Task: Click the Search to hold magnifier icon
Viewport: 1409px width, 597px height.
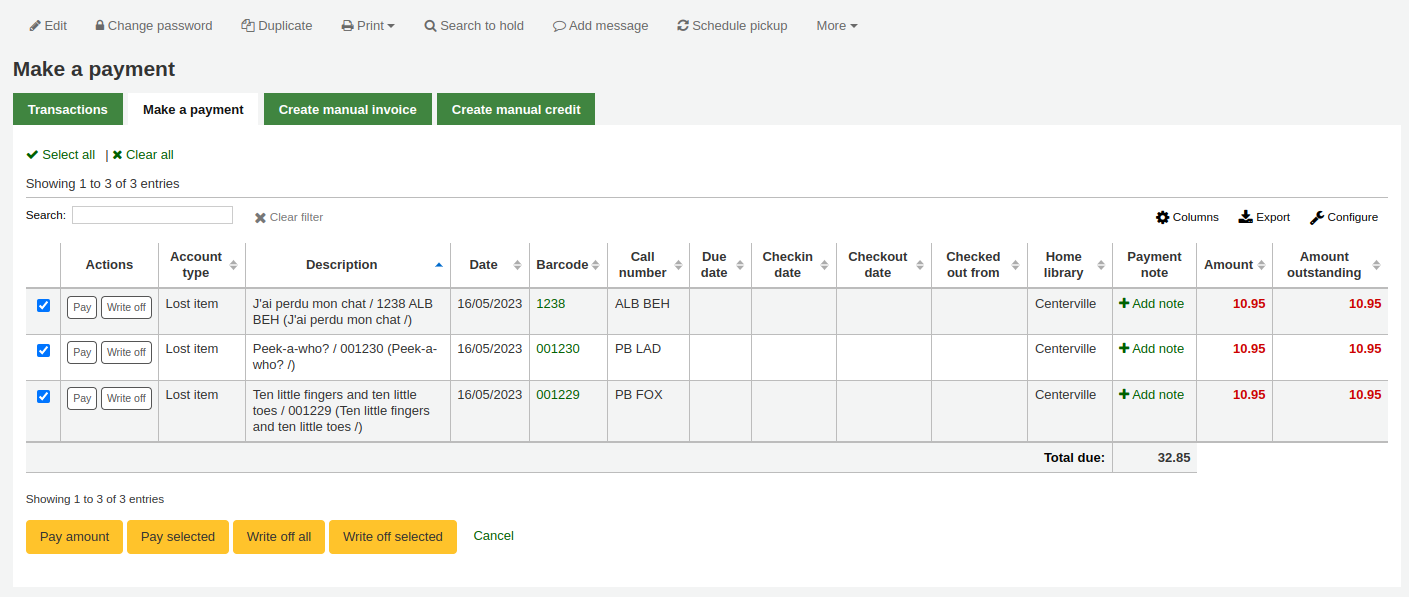Action: tap(430, 25)
